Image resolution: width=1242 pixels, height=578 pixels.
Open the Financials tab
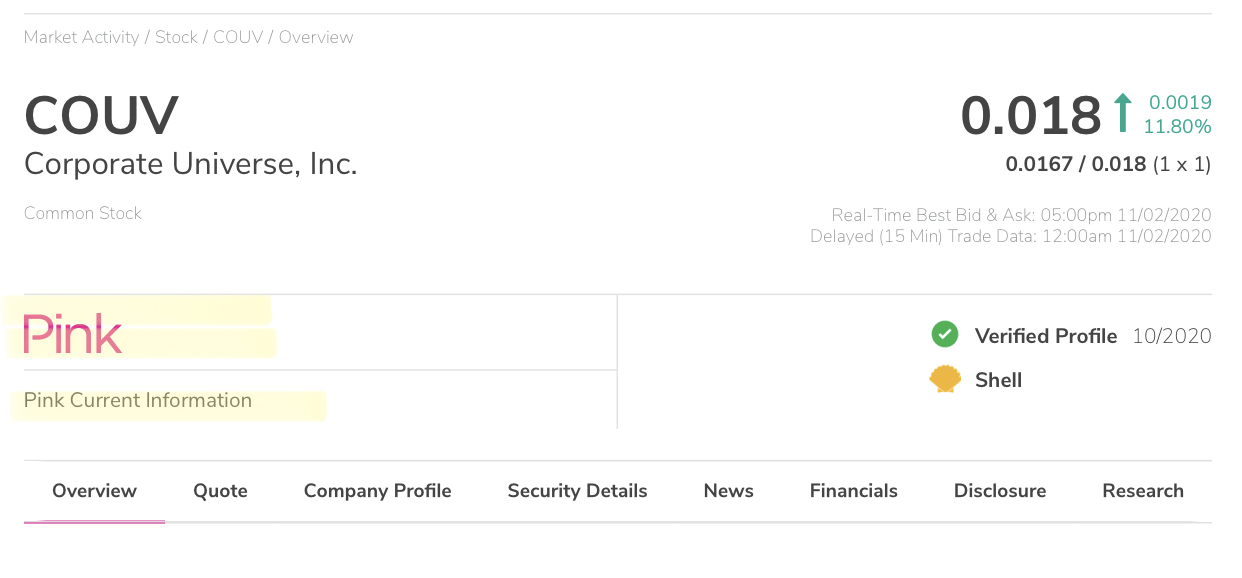pyautogui.click(x=853, y=491)
